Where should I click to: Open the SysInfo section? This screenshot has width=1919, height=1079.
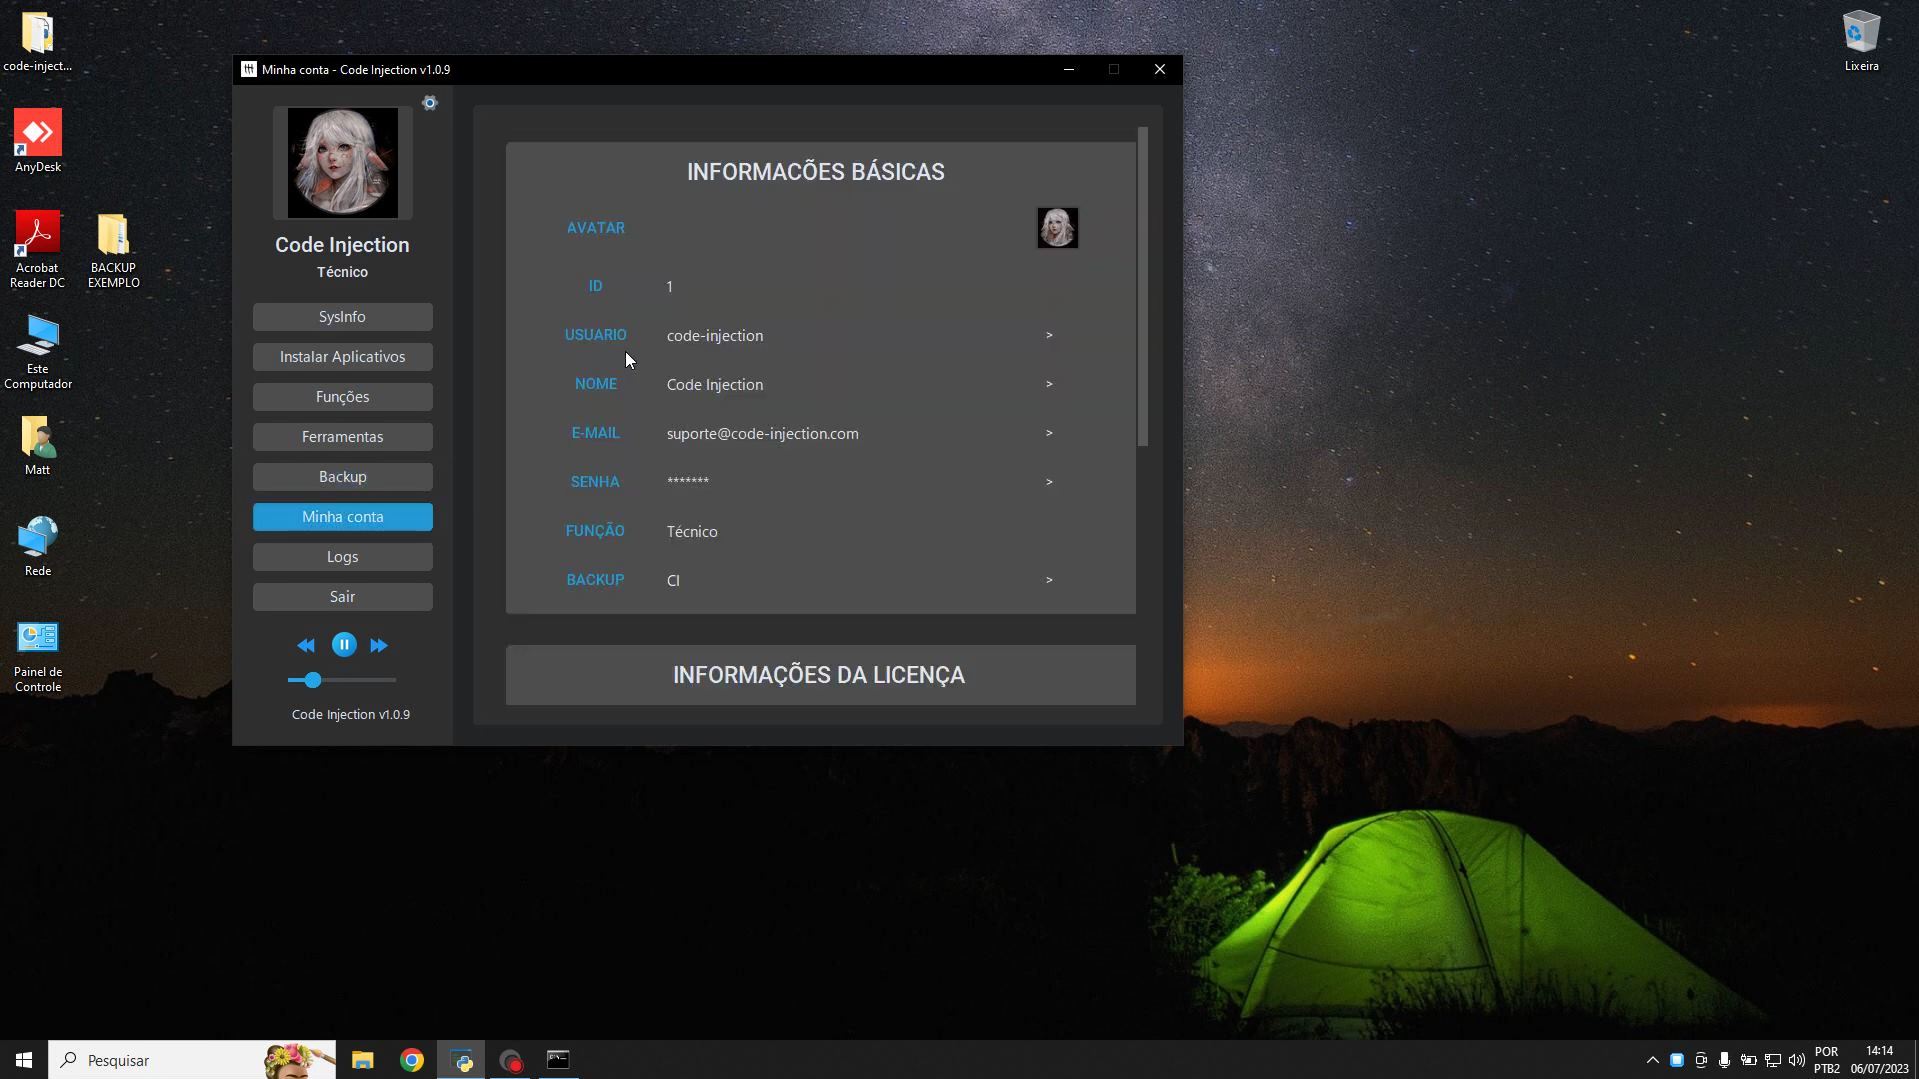pyautogui.click(x=342, y=317)
